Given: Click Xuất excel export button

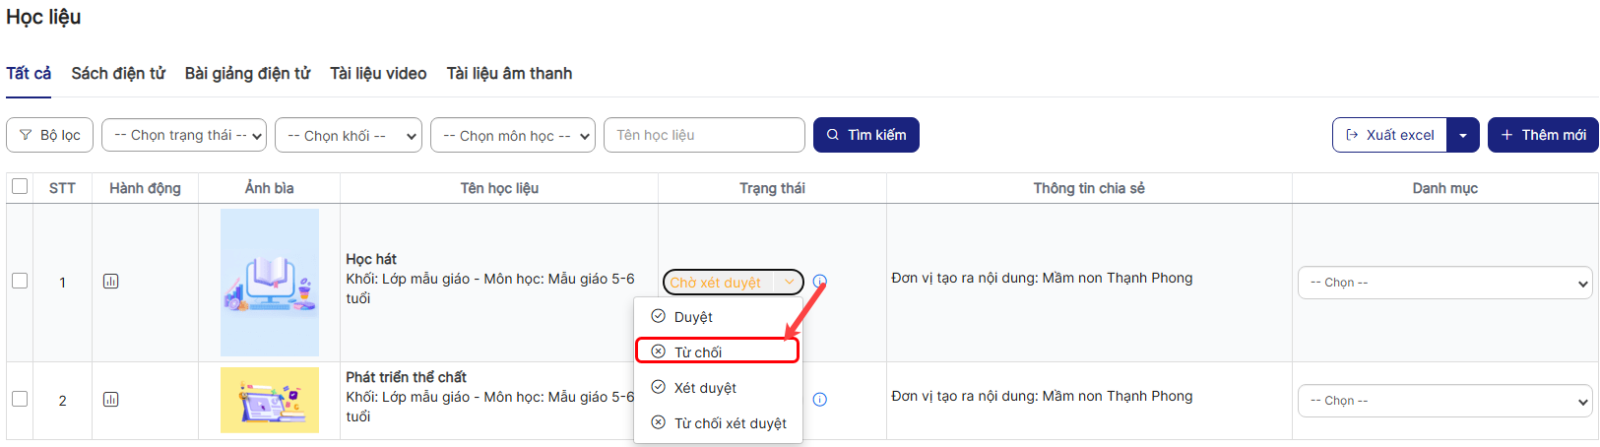Looking at the screenshot, I should click(x=1390, y=135).
